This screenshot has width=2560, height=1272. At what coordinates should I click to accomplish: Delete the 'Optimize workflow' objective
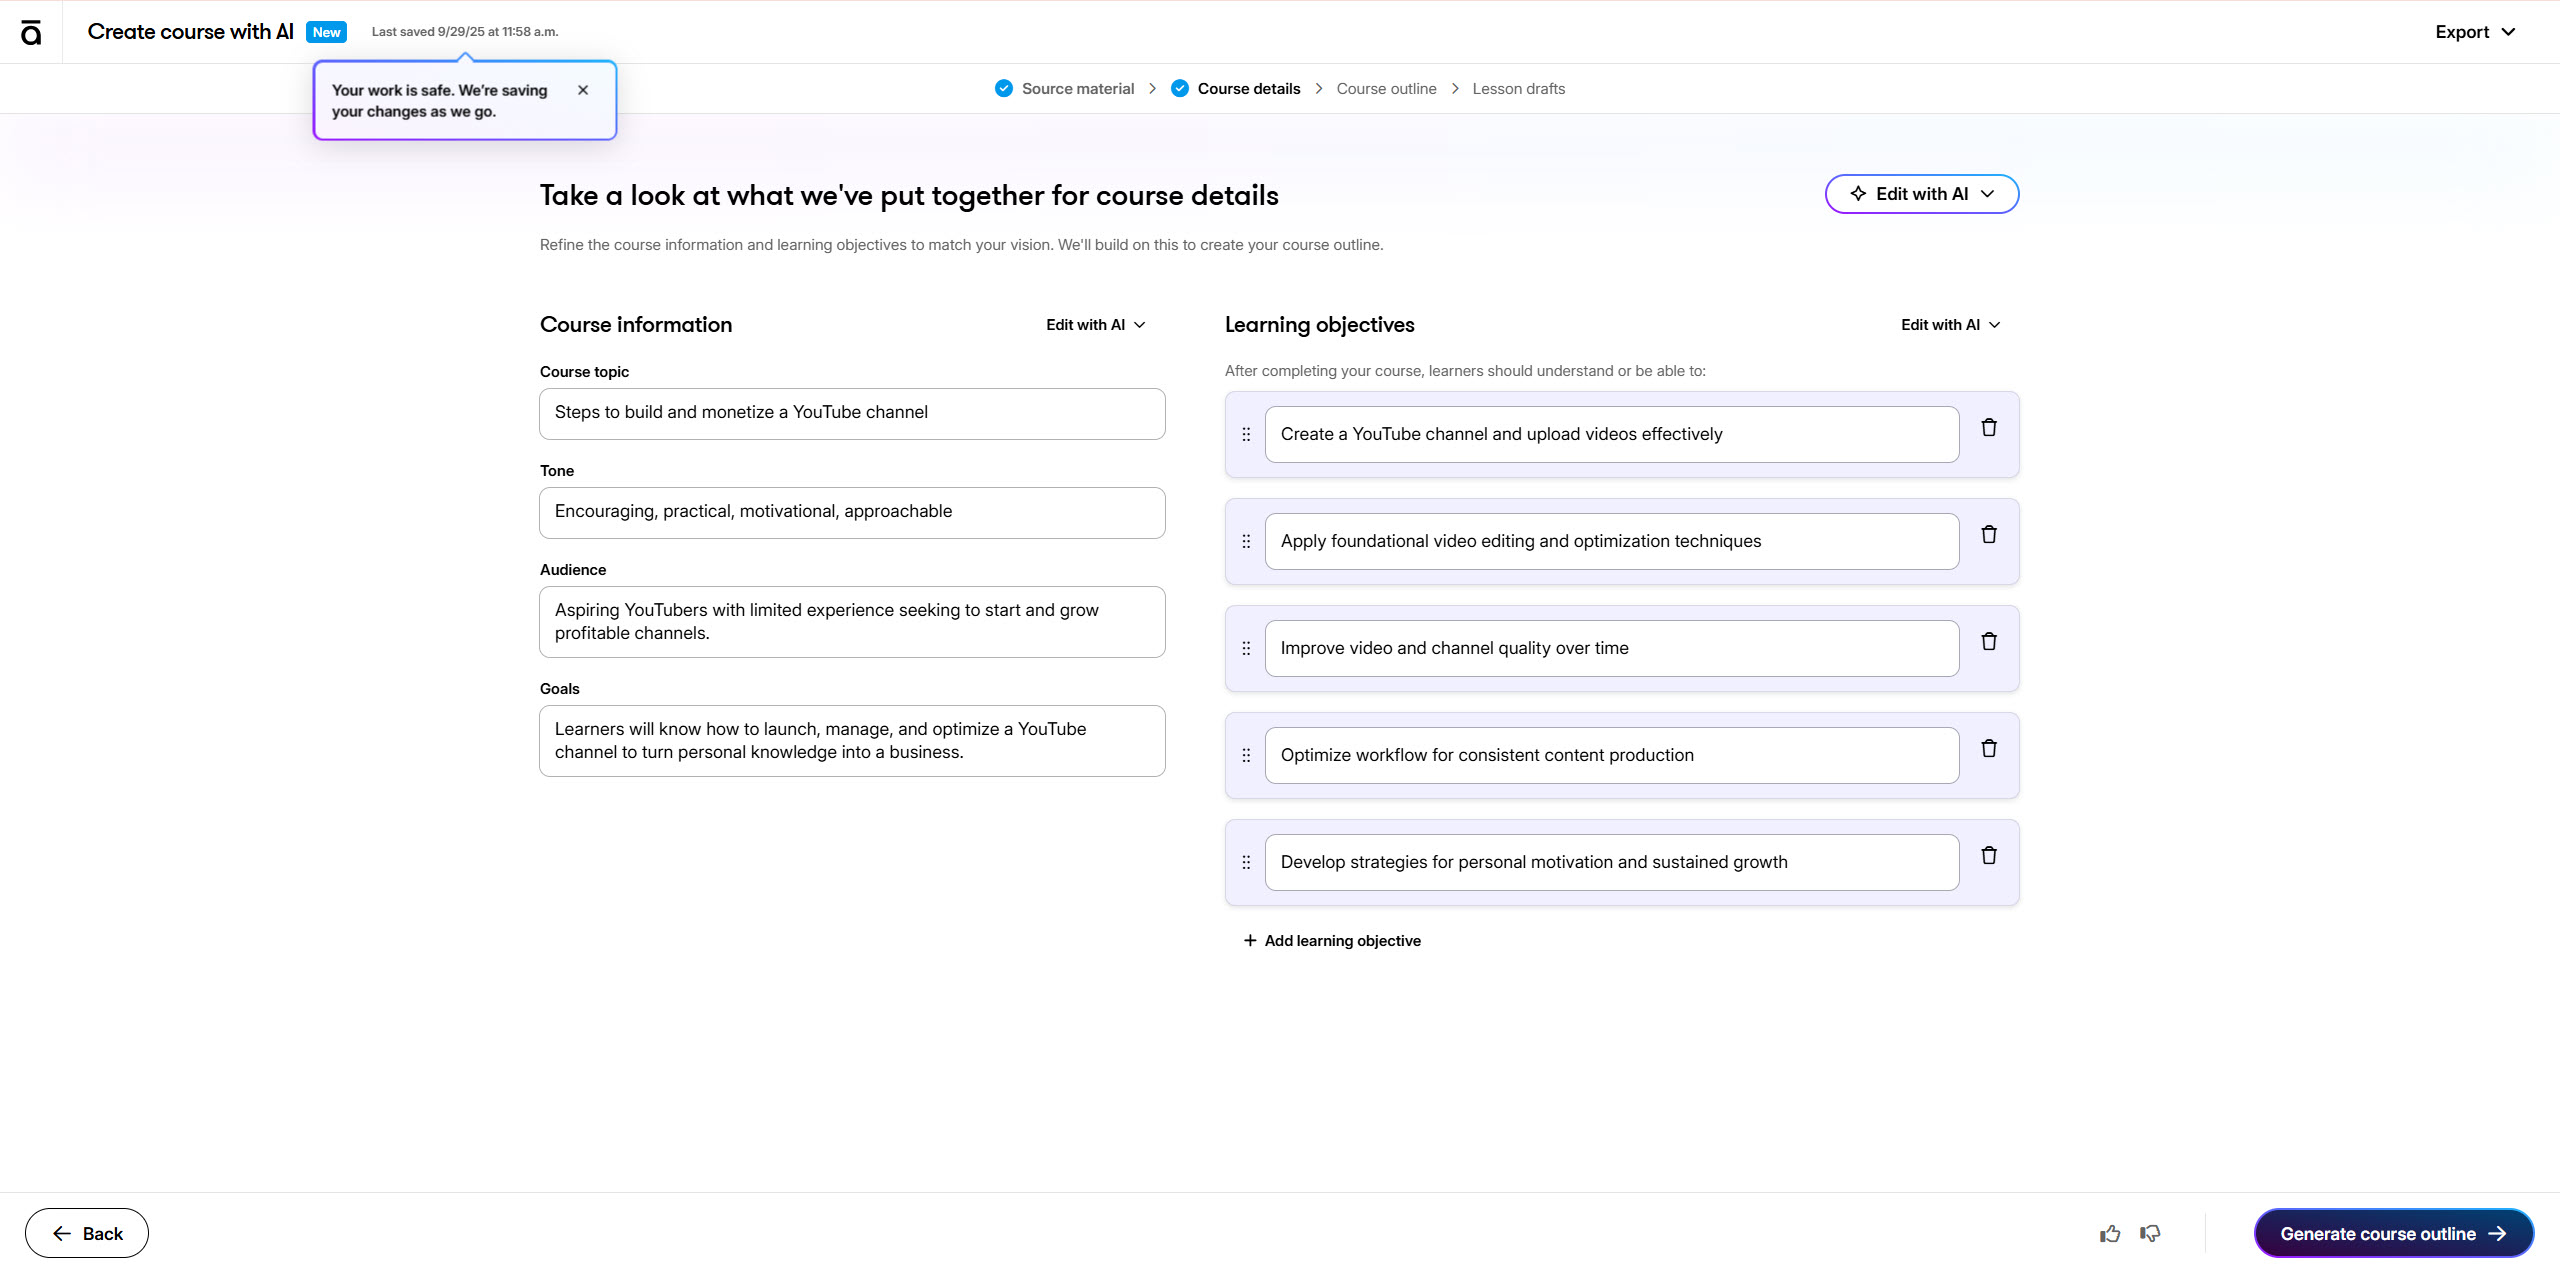coord(1989,749)
